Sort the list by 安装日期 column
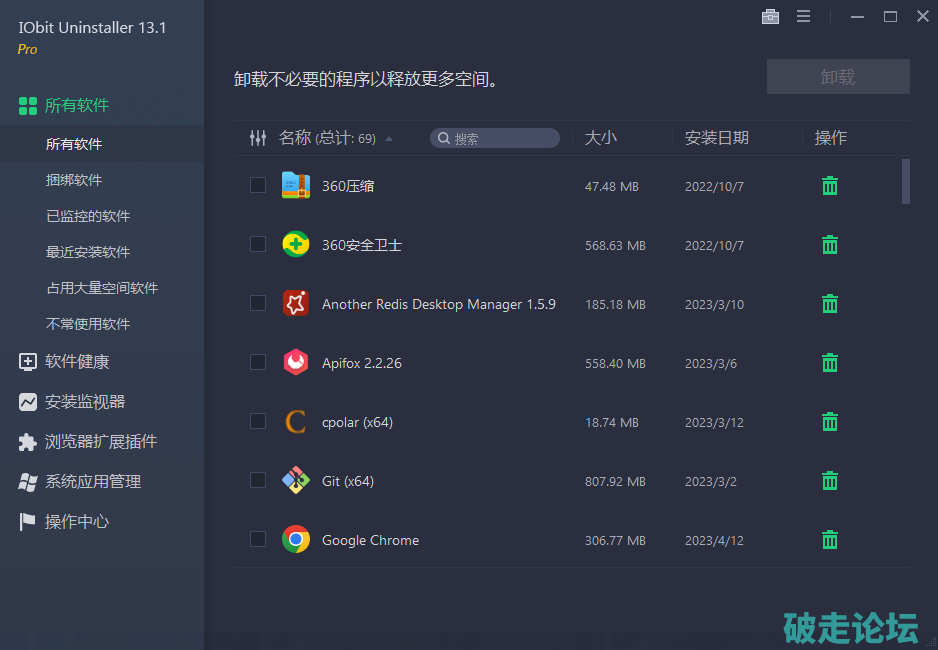This screenshot has height=650, width=938. pos(716,138)
